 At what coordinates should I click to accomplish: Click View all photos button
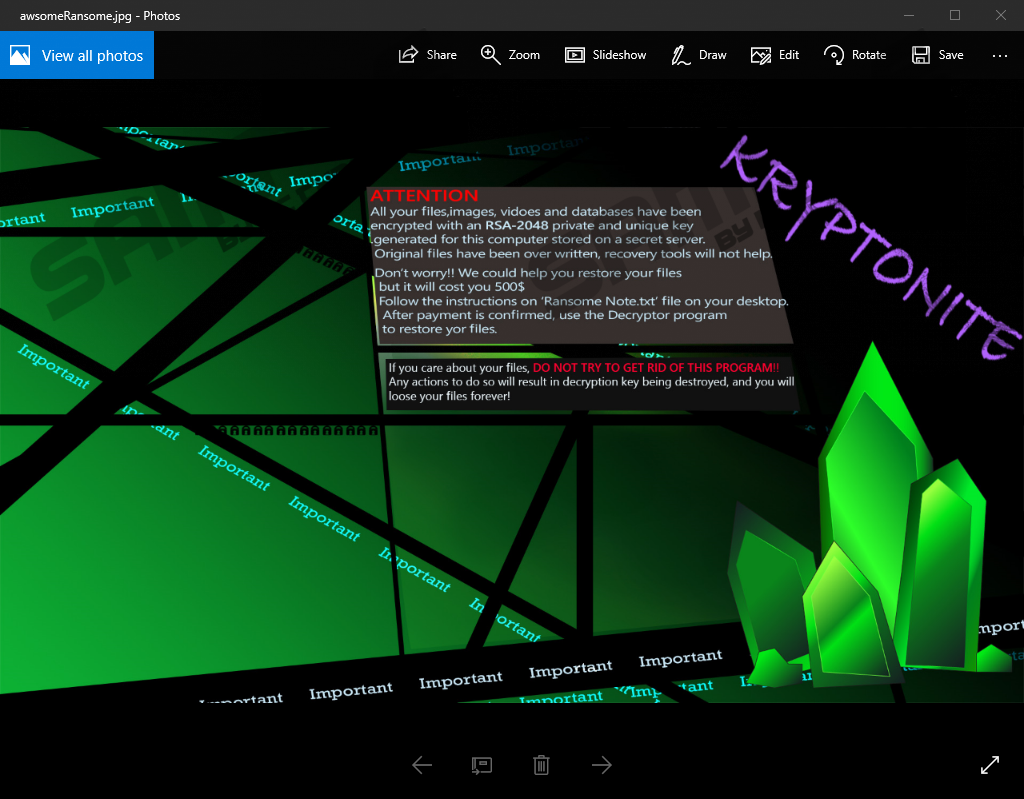[x=77, y=55]
